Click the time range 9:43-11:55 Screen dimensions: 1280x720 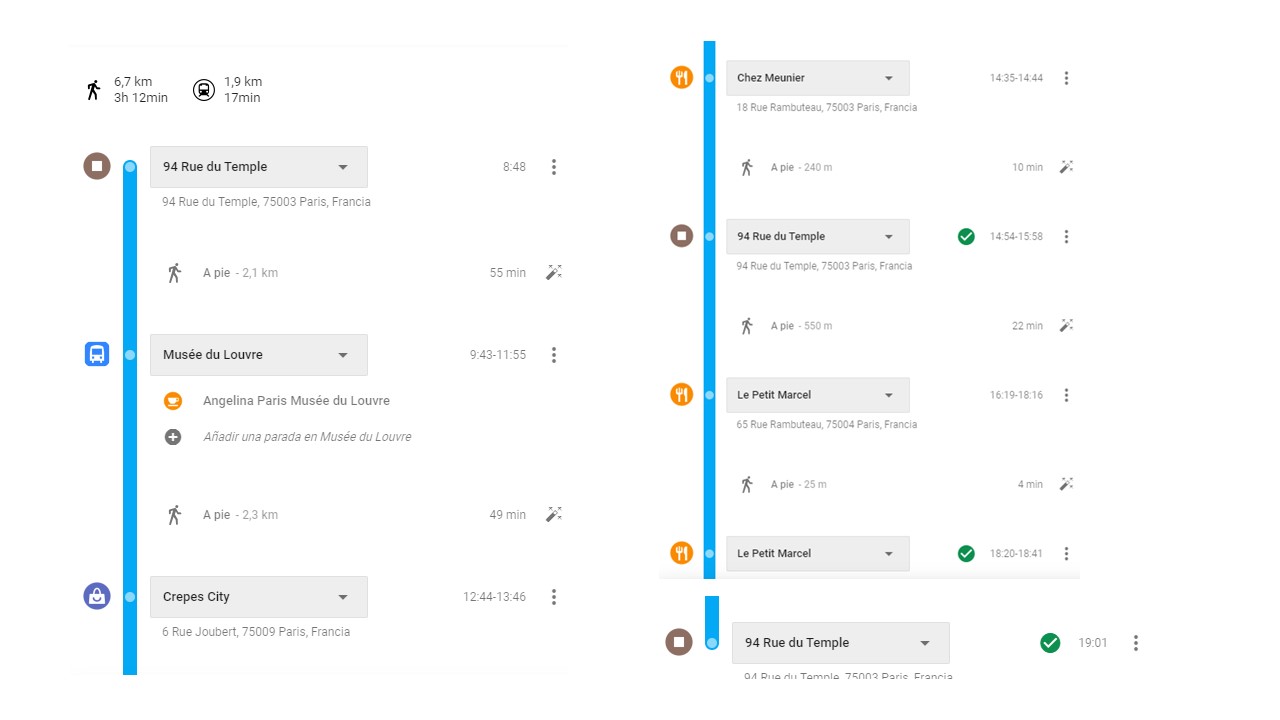coord(498,355)
